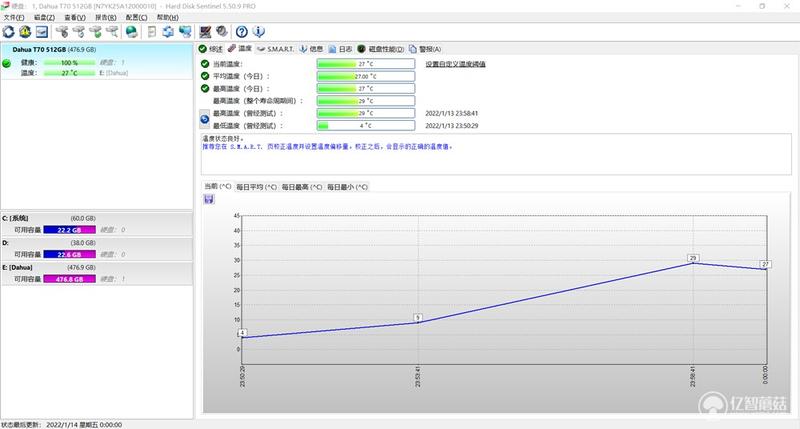Open the 报告(R) menu
800x429 pixels.
[x=106, y=17]
